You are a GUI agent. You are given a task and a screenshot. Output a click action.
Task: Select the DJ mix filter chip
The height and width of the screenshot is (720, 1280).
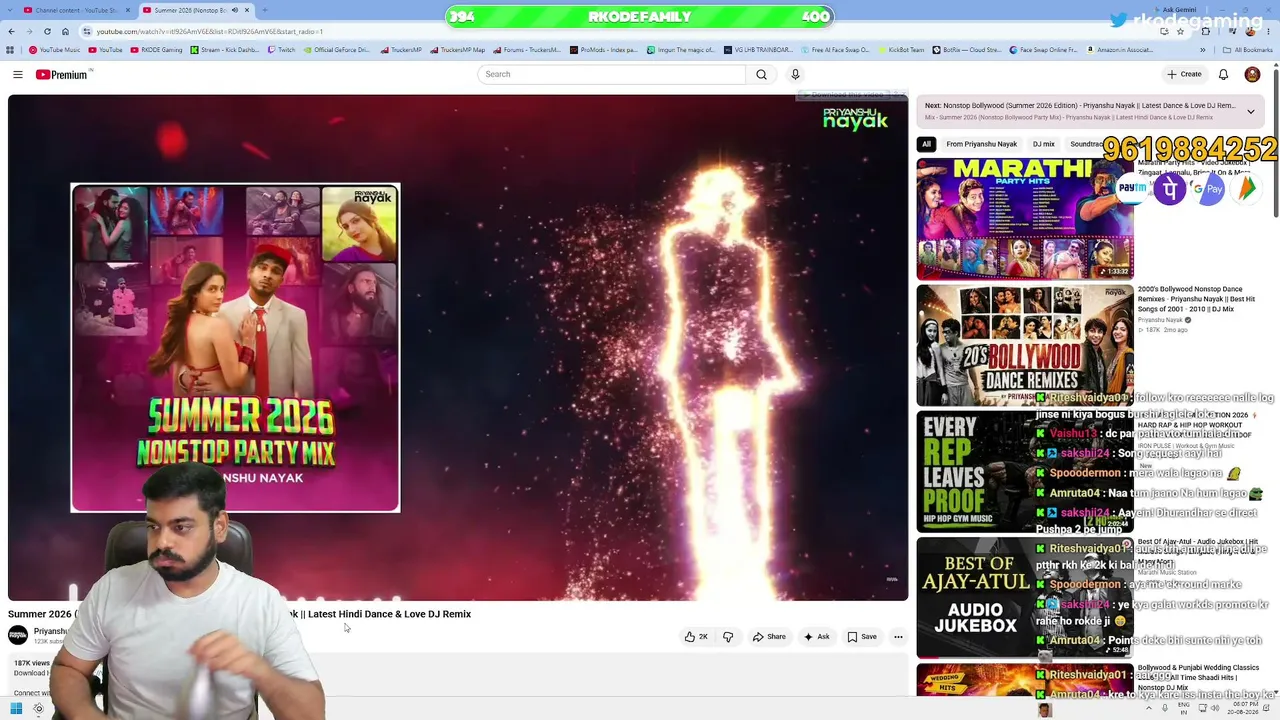(x=1044, y=144)
